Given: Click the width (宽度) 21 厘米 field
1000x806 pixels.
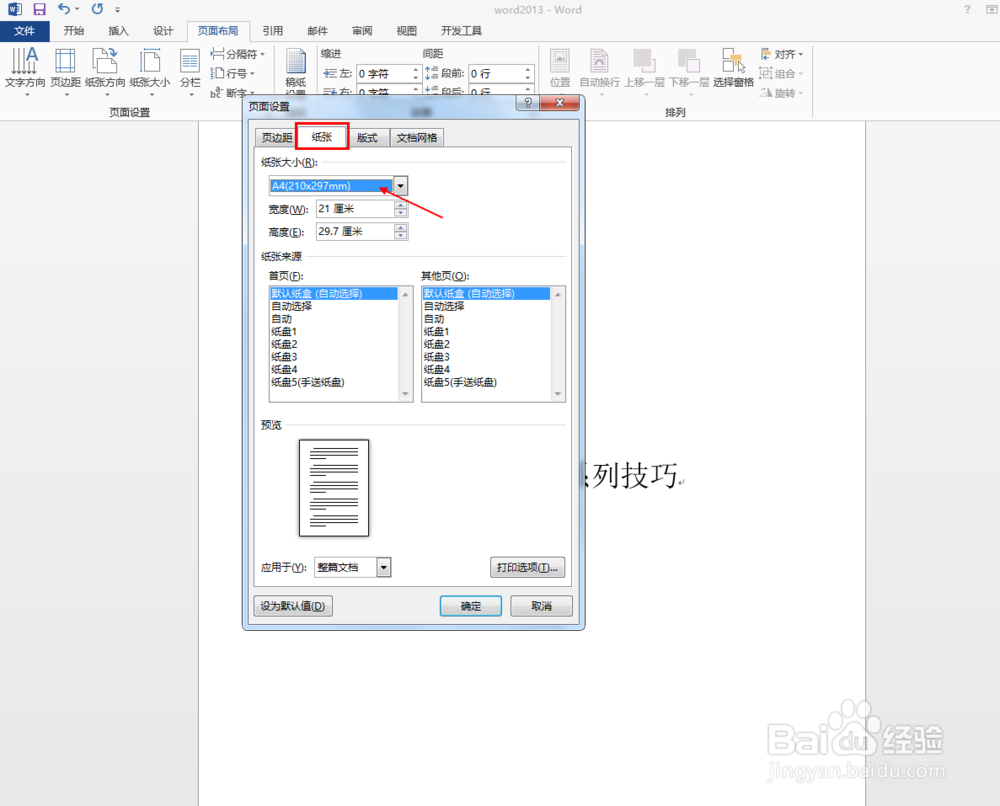Looking at the screenshot, I should pyautogui.click(x=355, y=209).
